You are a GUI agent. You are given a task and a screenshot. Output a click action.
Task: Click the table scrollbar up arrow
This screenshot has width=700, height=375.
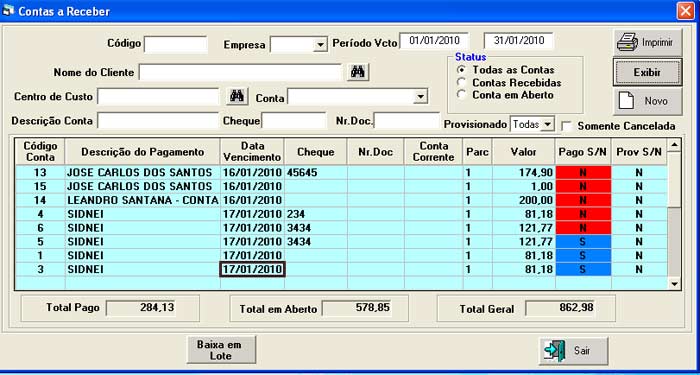pyautogui.click(x=674, y=145)
